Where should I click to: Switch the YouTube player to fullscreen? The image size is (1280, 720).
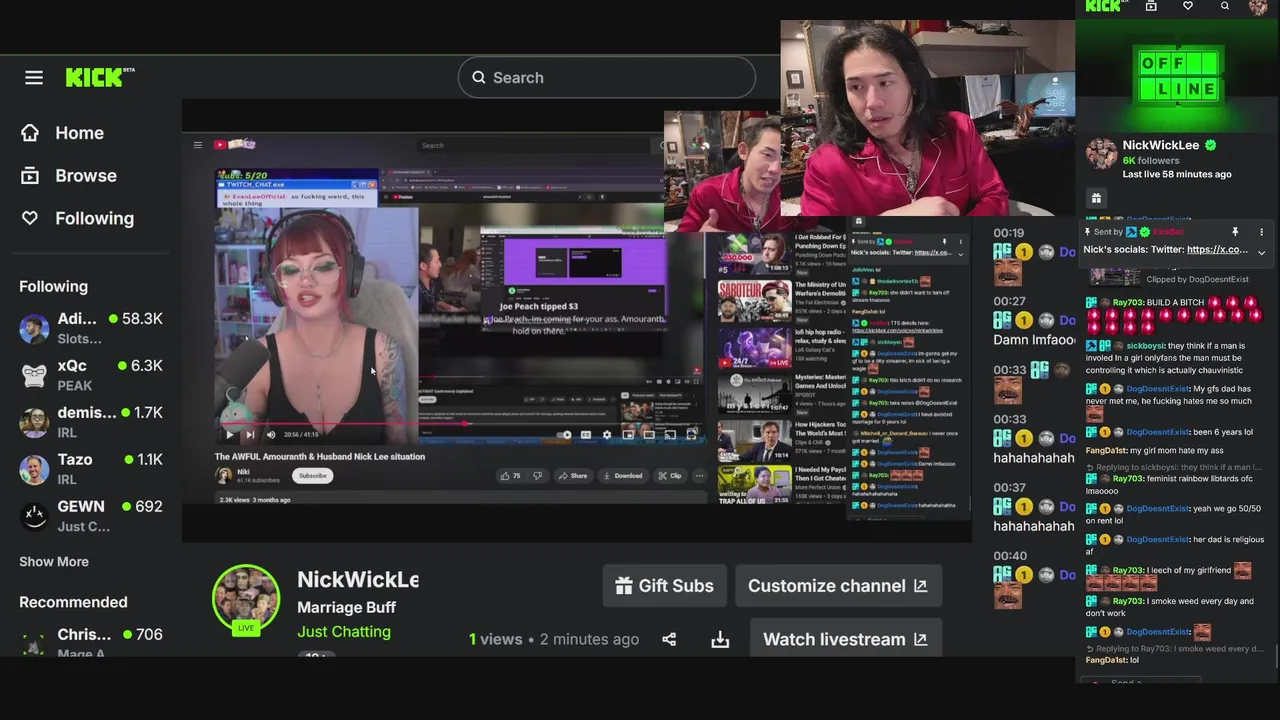pyautogui.click(x=691, y=434)
